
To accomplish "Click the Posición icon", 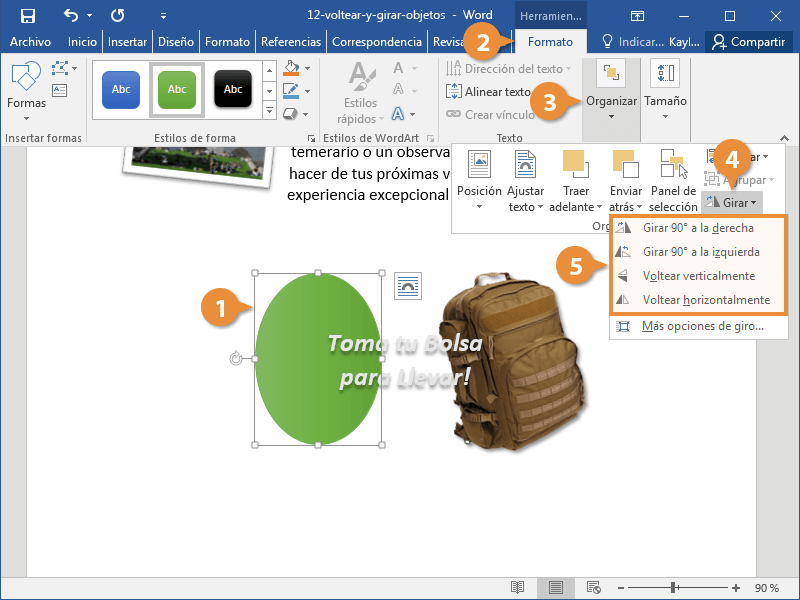I will 479,165.
